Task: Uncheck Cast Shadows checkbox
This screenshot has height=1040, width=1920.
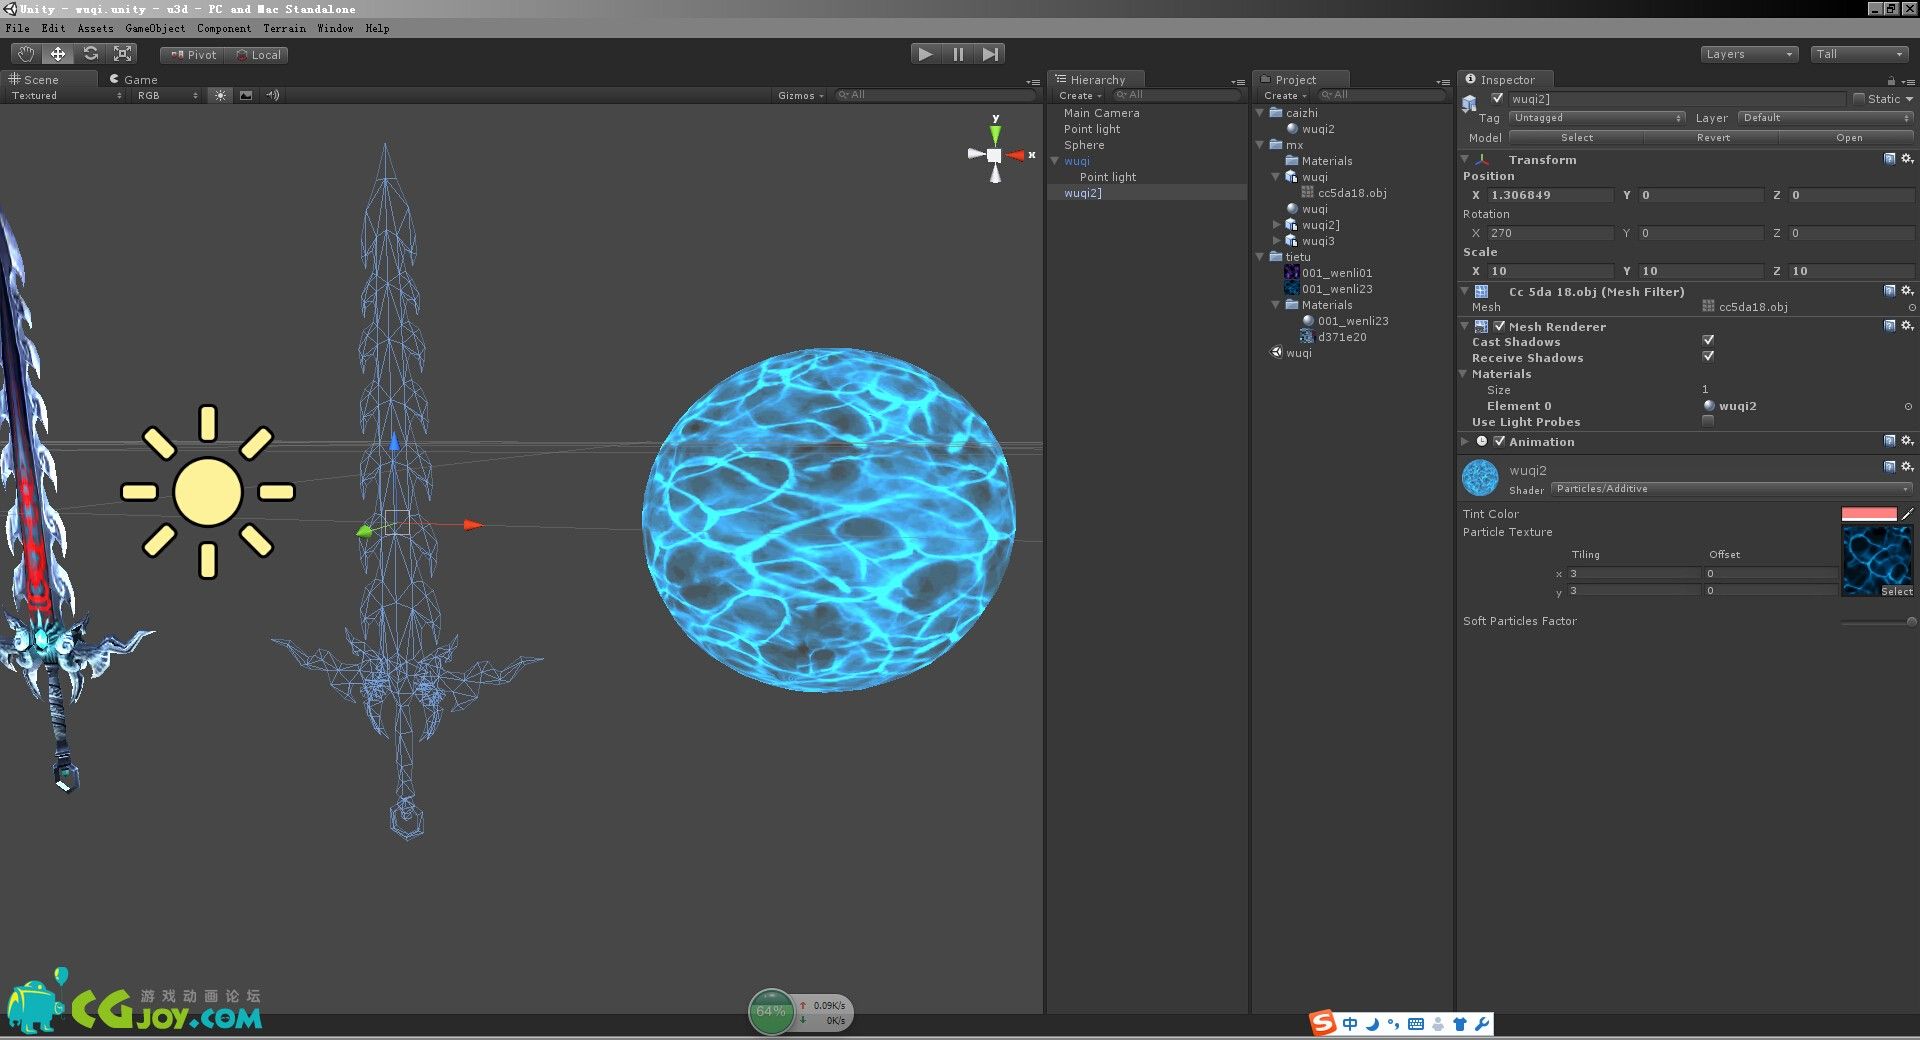Action: click(1708, 341)
